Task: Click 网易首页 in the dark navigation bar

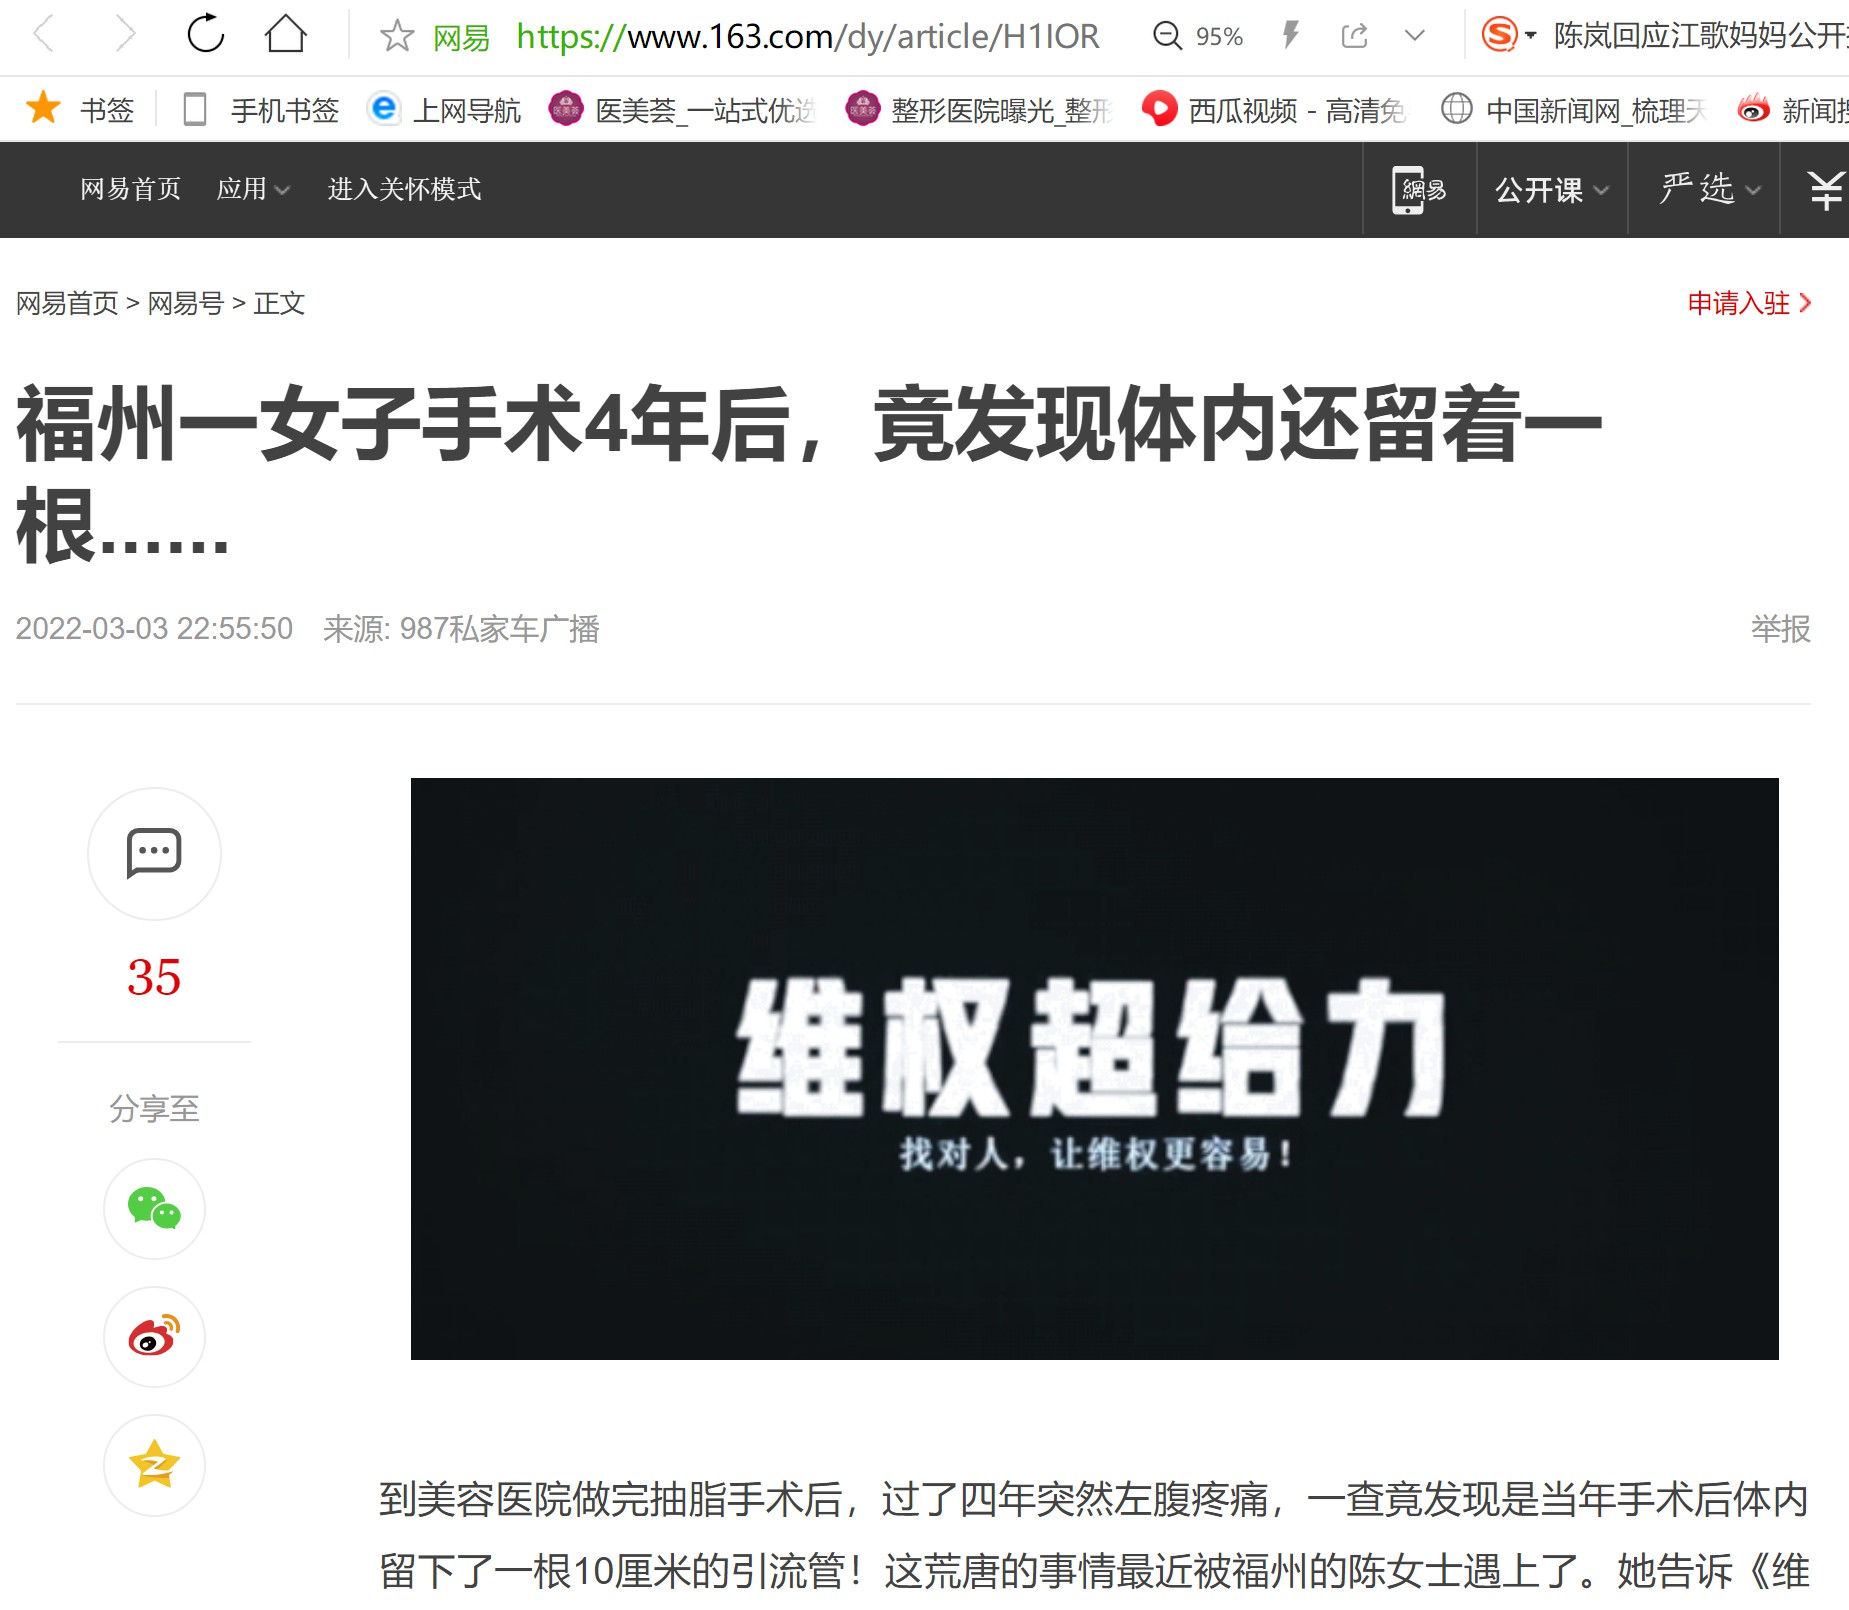Action: pos(131,189)
